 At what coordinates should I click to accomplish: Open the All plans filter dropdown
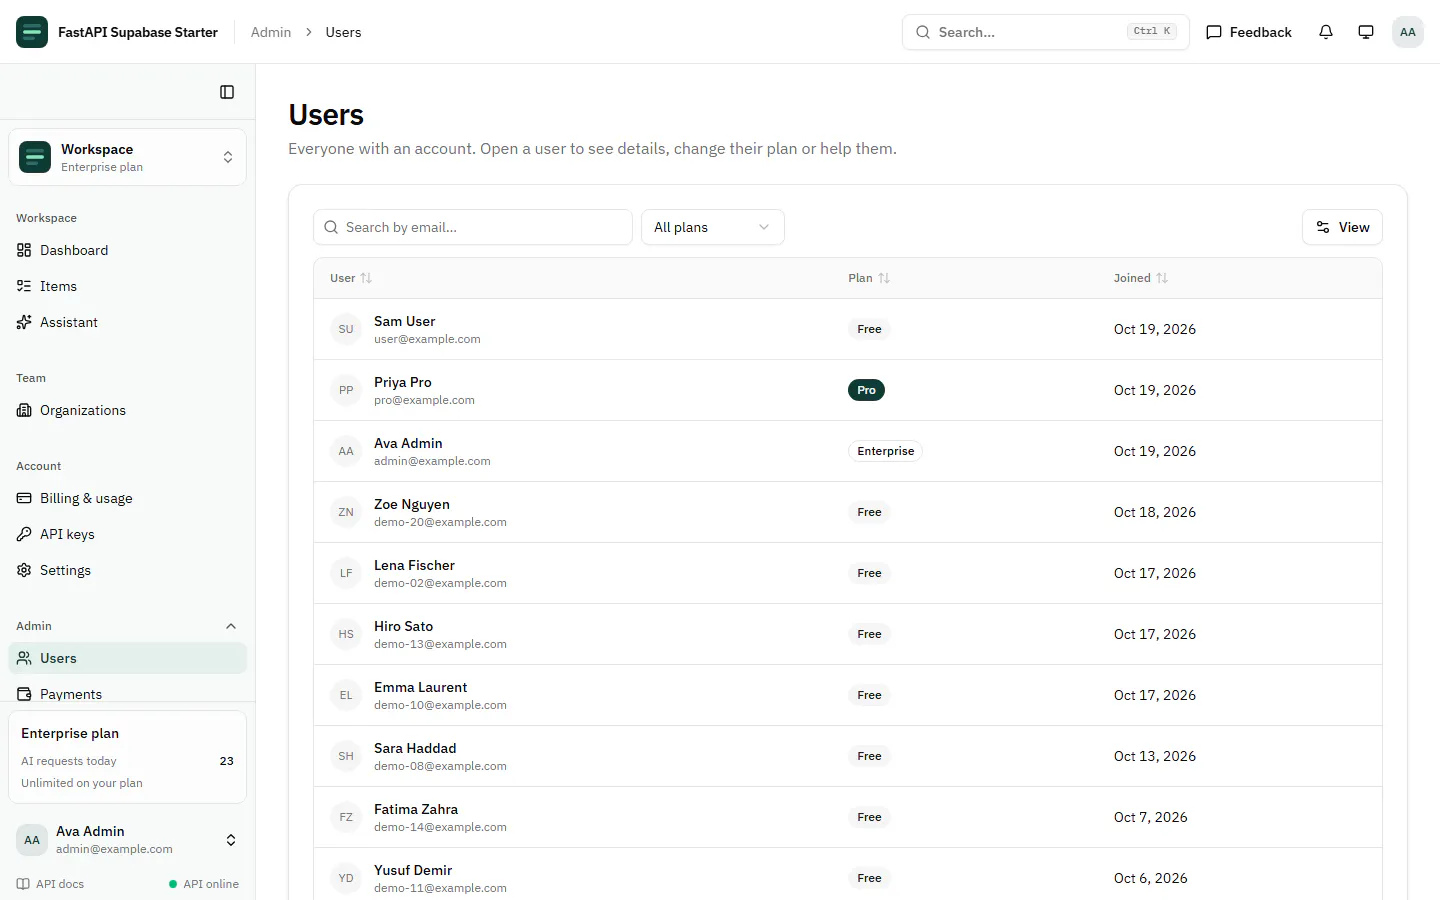pos(713,227)
